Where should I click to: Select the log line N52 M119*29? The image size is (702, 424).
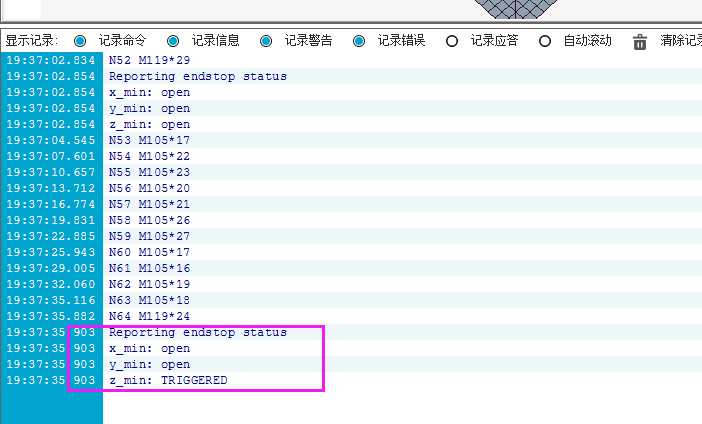[149, 60]
